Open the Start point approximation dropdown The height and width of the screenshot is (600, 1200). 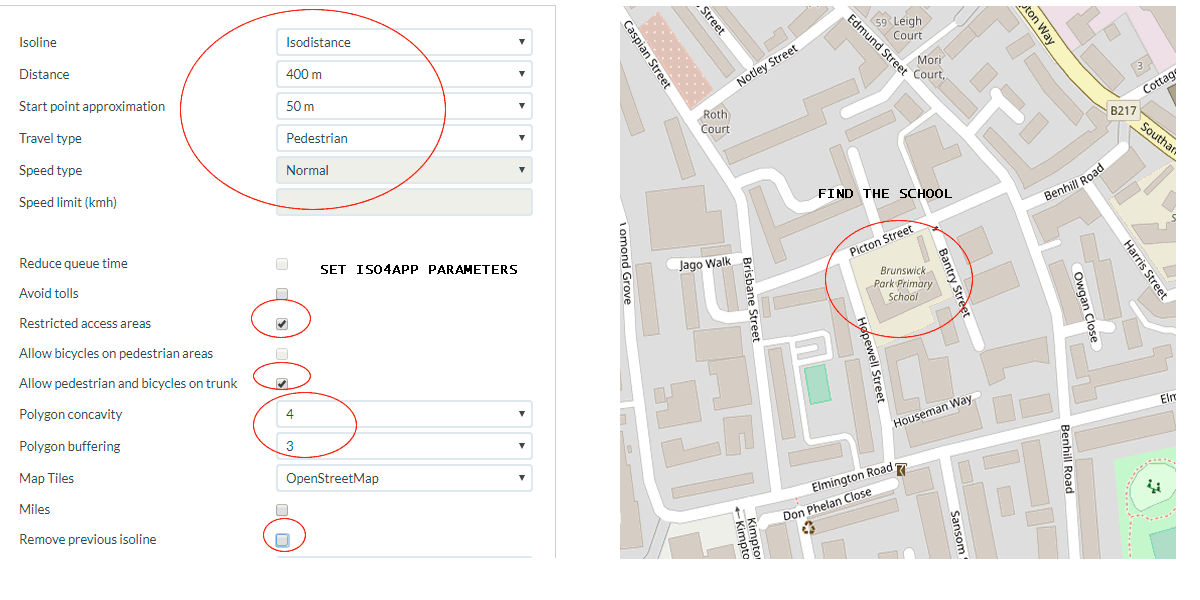[x=404, y=106]
